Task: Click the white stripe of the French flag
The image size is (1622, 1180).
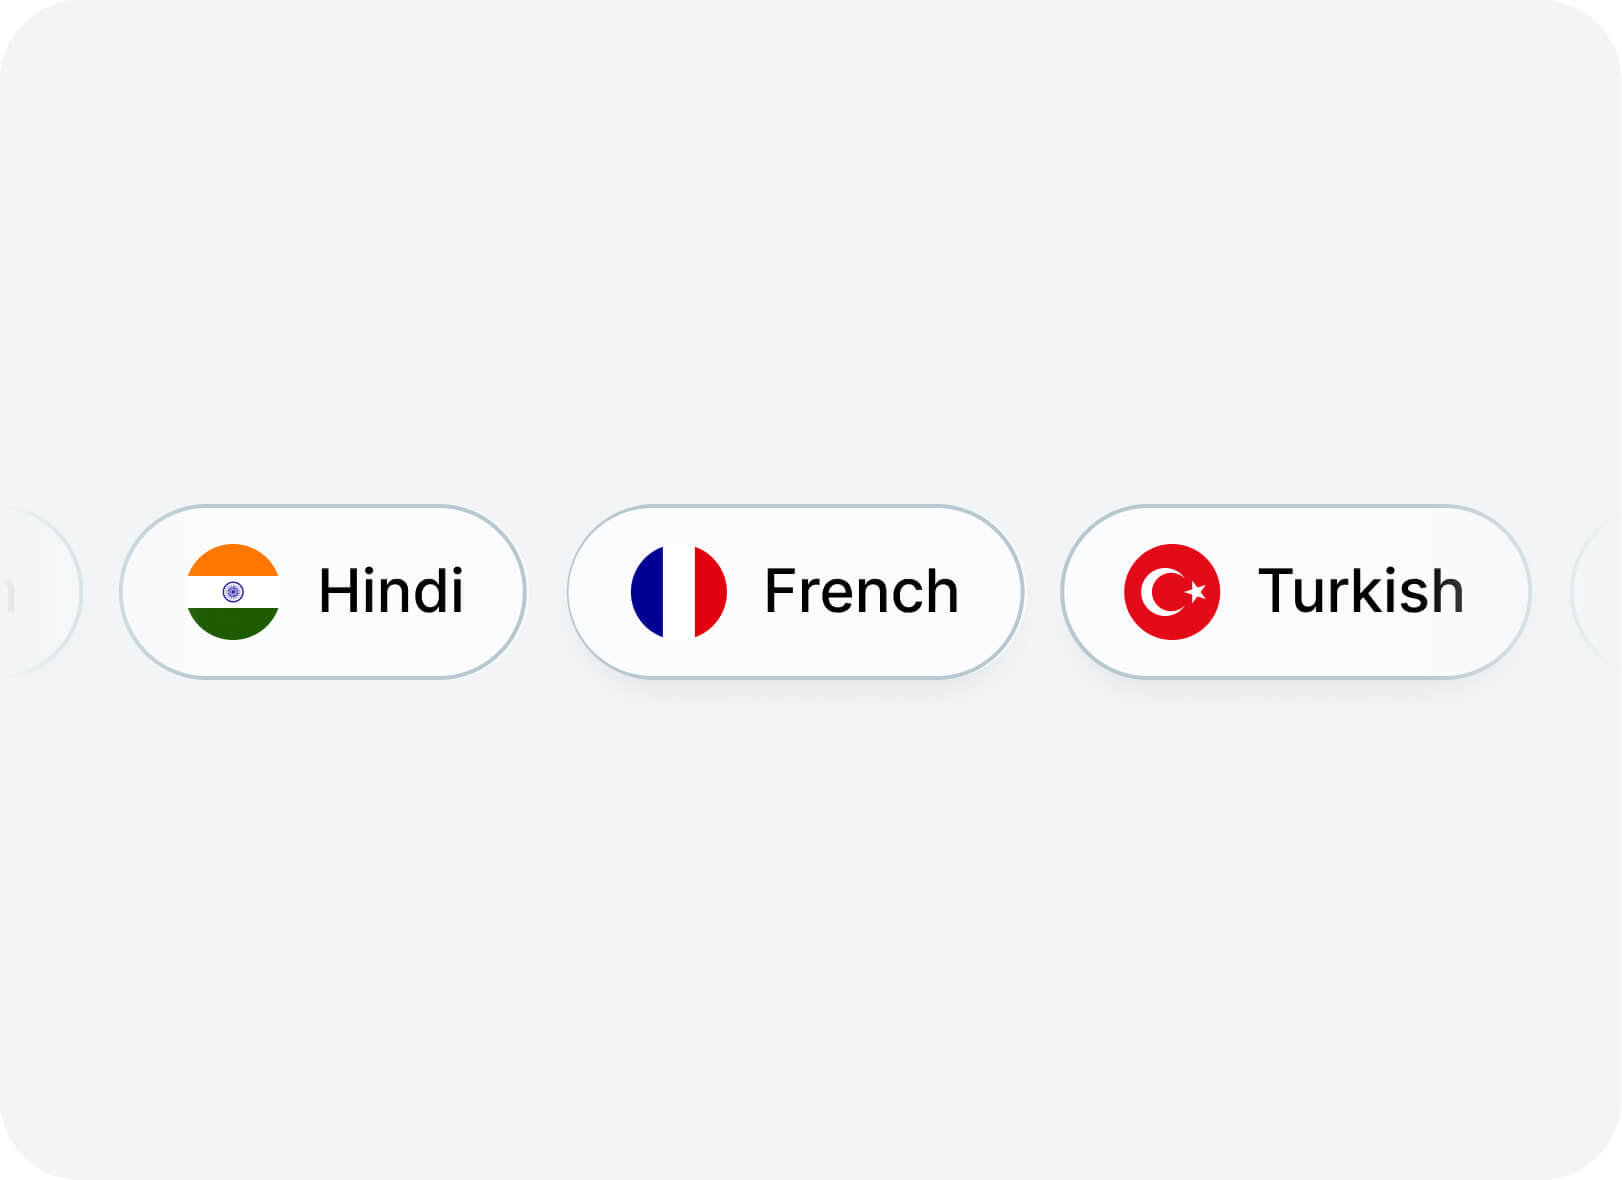Action: 679,591
